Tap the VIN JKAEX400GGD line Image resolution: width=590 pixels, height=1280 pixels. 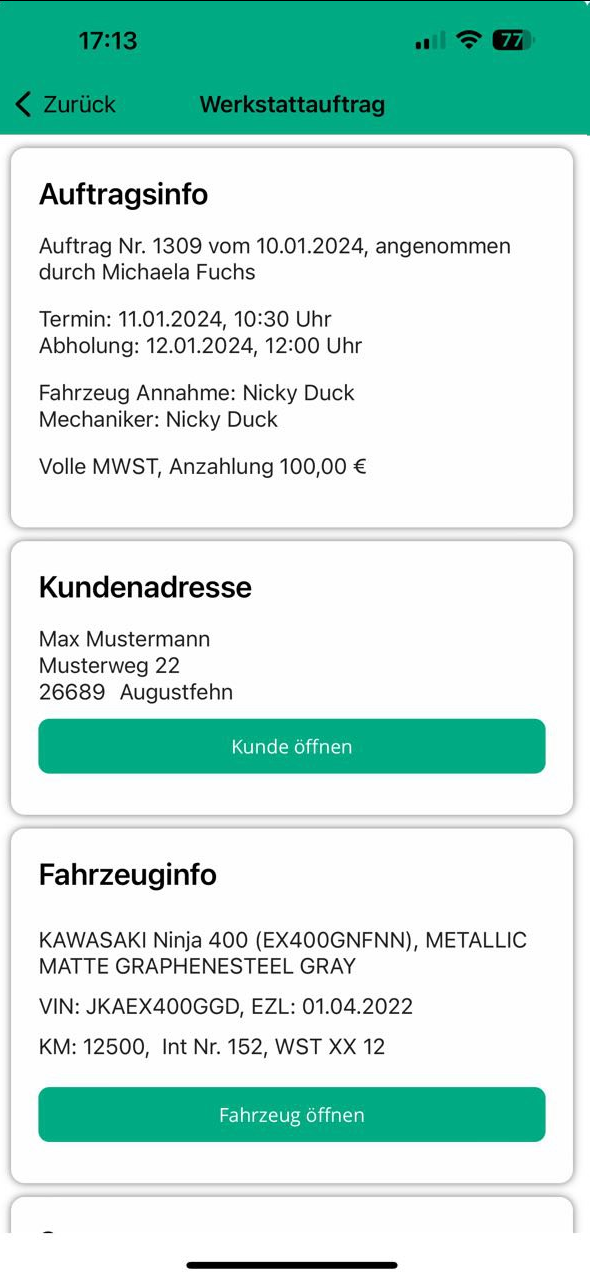(226, 1006)
